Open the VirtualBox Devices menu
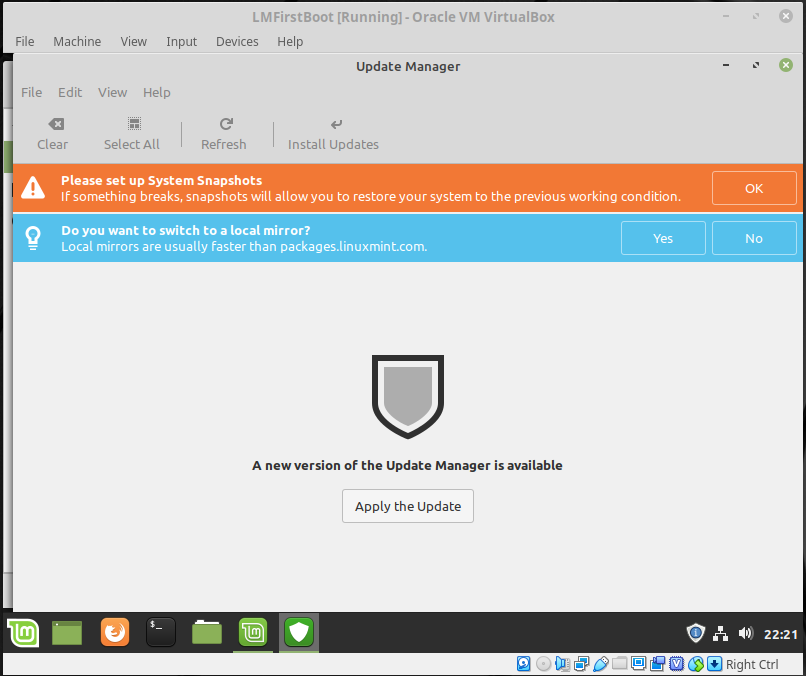The image size is (806, 676). point(237,41)
